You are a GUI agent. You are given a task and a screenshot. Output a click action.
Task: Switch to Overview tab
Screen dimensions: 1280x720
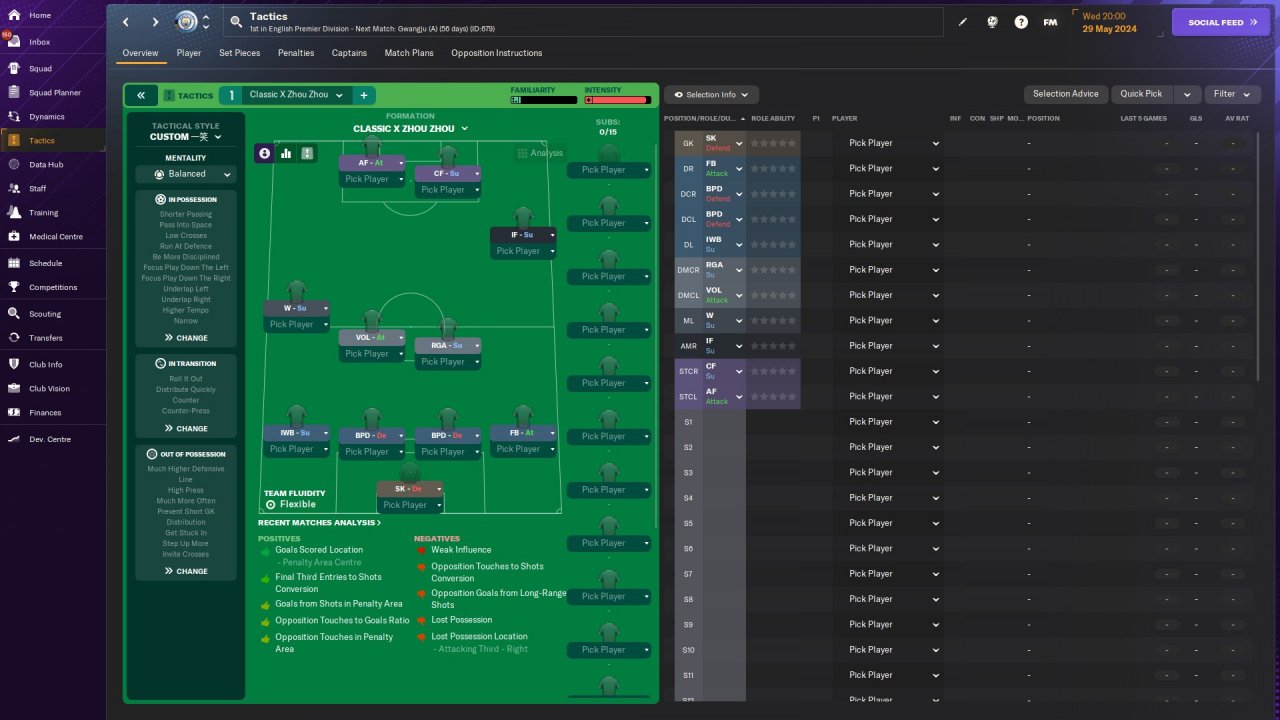point(140,53)
